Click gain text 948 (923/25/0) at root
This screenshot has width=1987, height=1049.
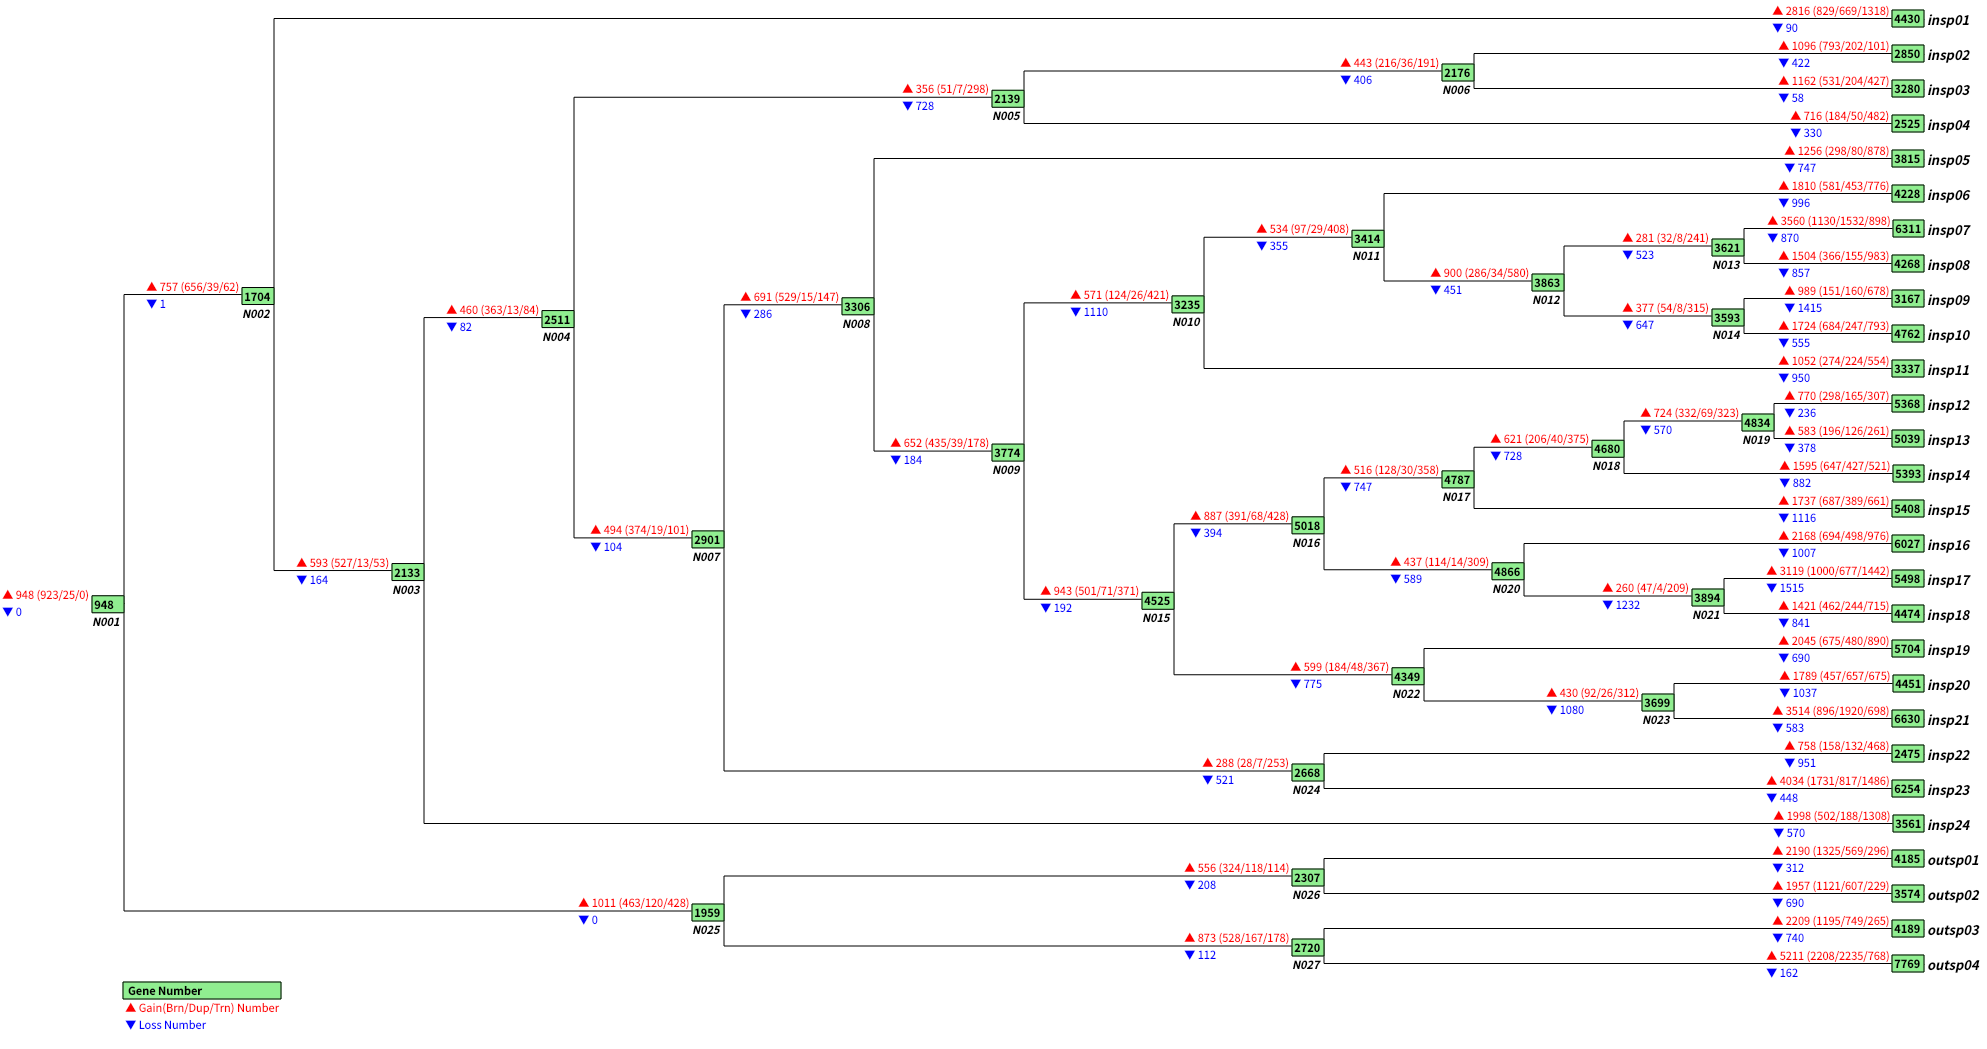point(52,595)
